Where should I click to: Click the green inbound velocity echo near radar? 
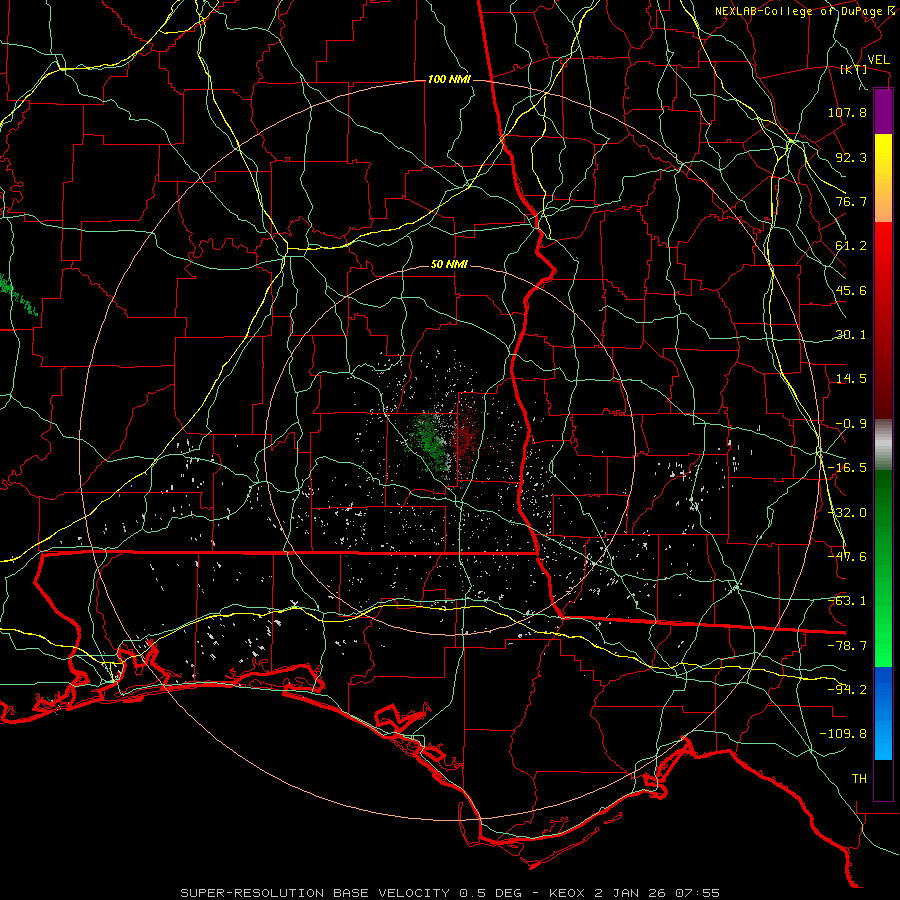click(x=430, y=441)
